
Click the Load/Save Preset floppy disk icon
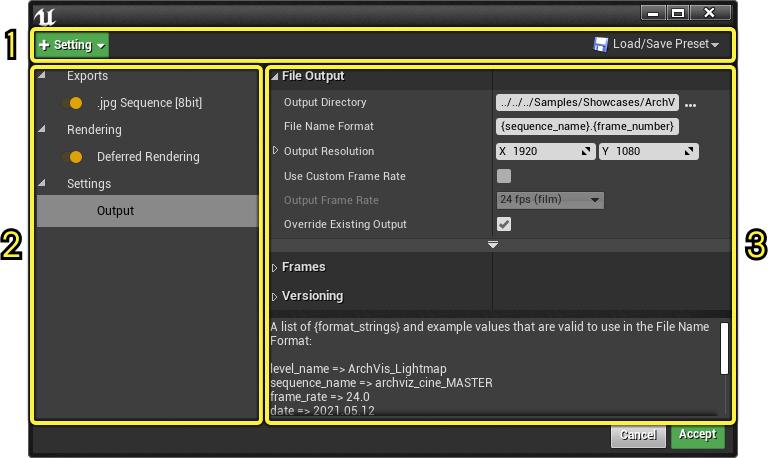(x=601, y=45)
